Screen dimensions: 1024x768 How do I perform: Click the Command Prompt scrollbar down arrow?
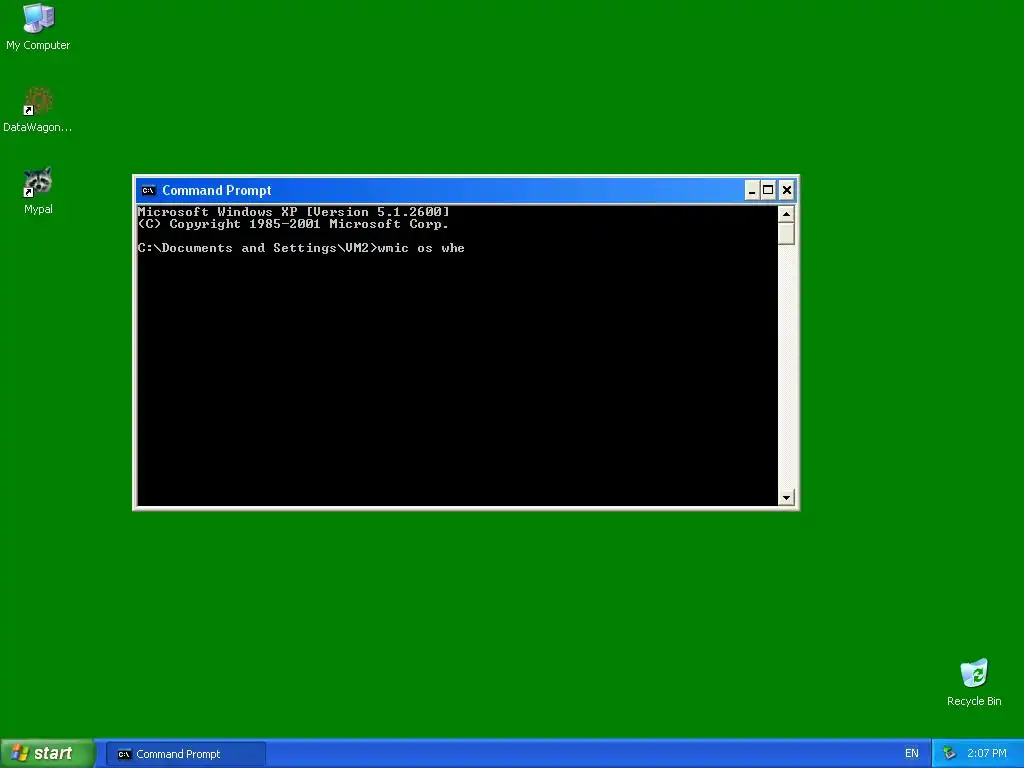[786, 498]
